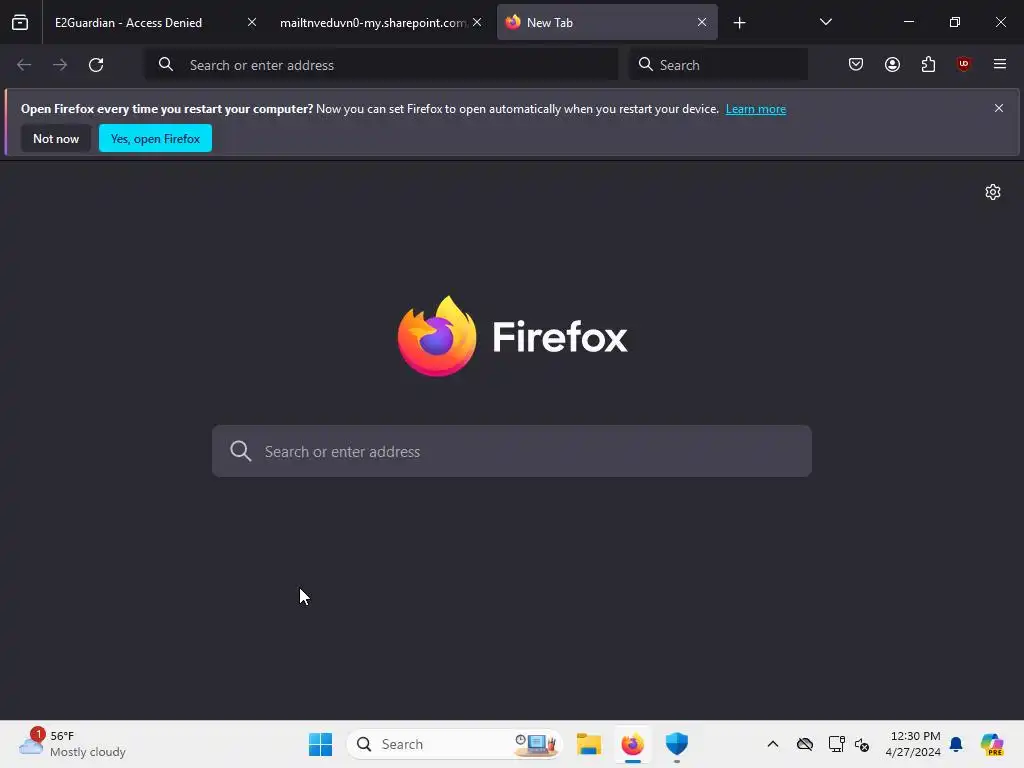Screen dimensions: 1024x768
Task: Open new tab personalize gear icon
Action: (x=993, y=192)
